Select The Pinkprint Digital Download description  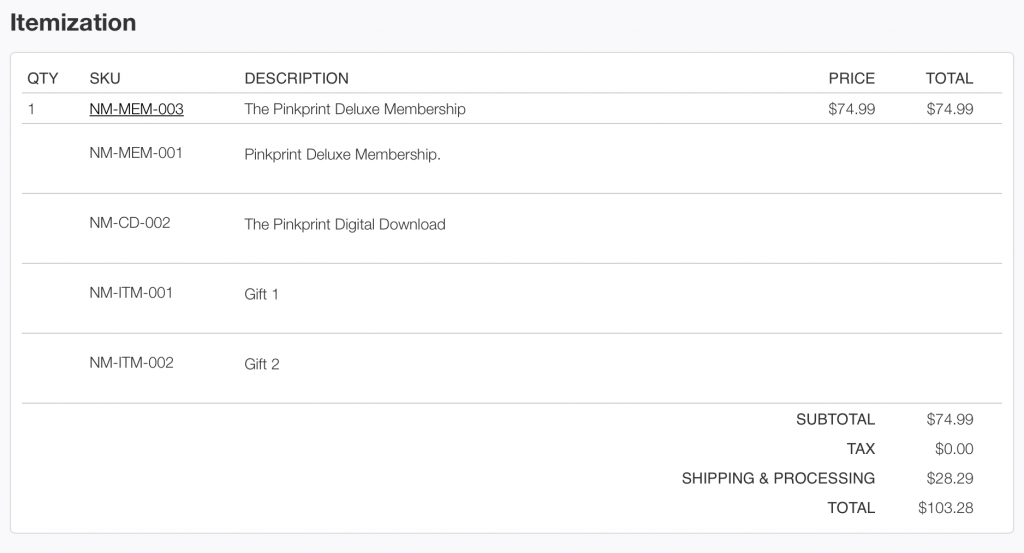[345, 225]
